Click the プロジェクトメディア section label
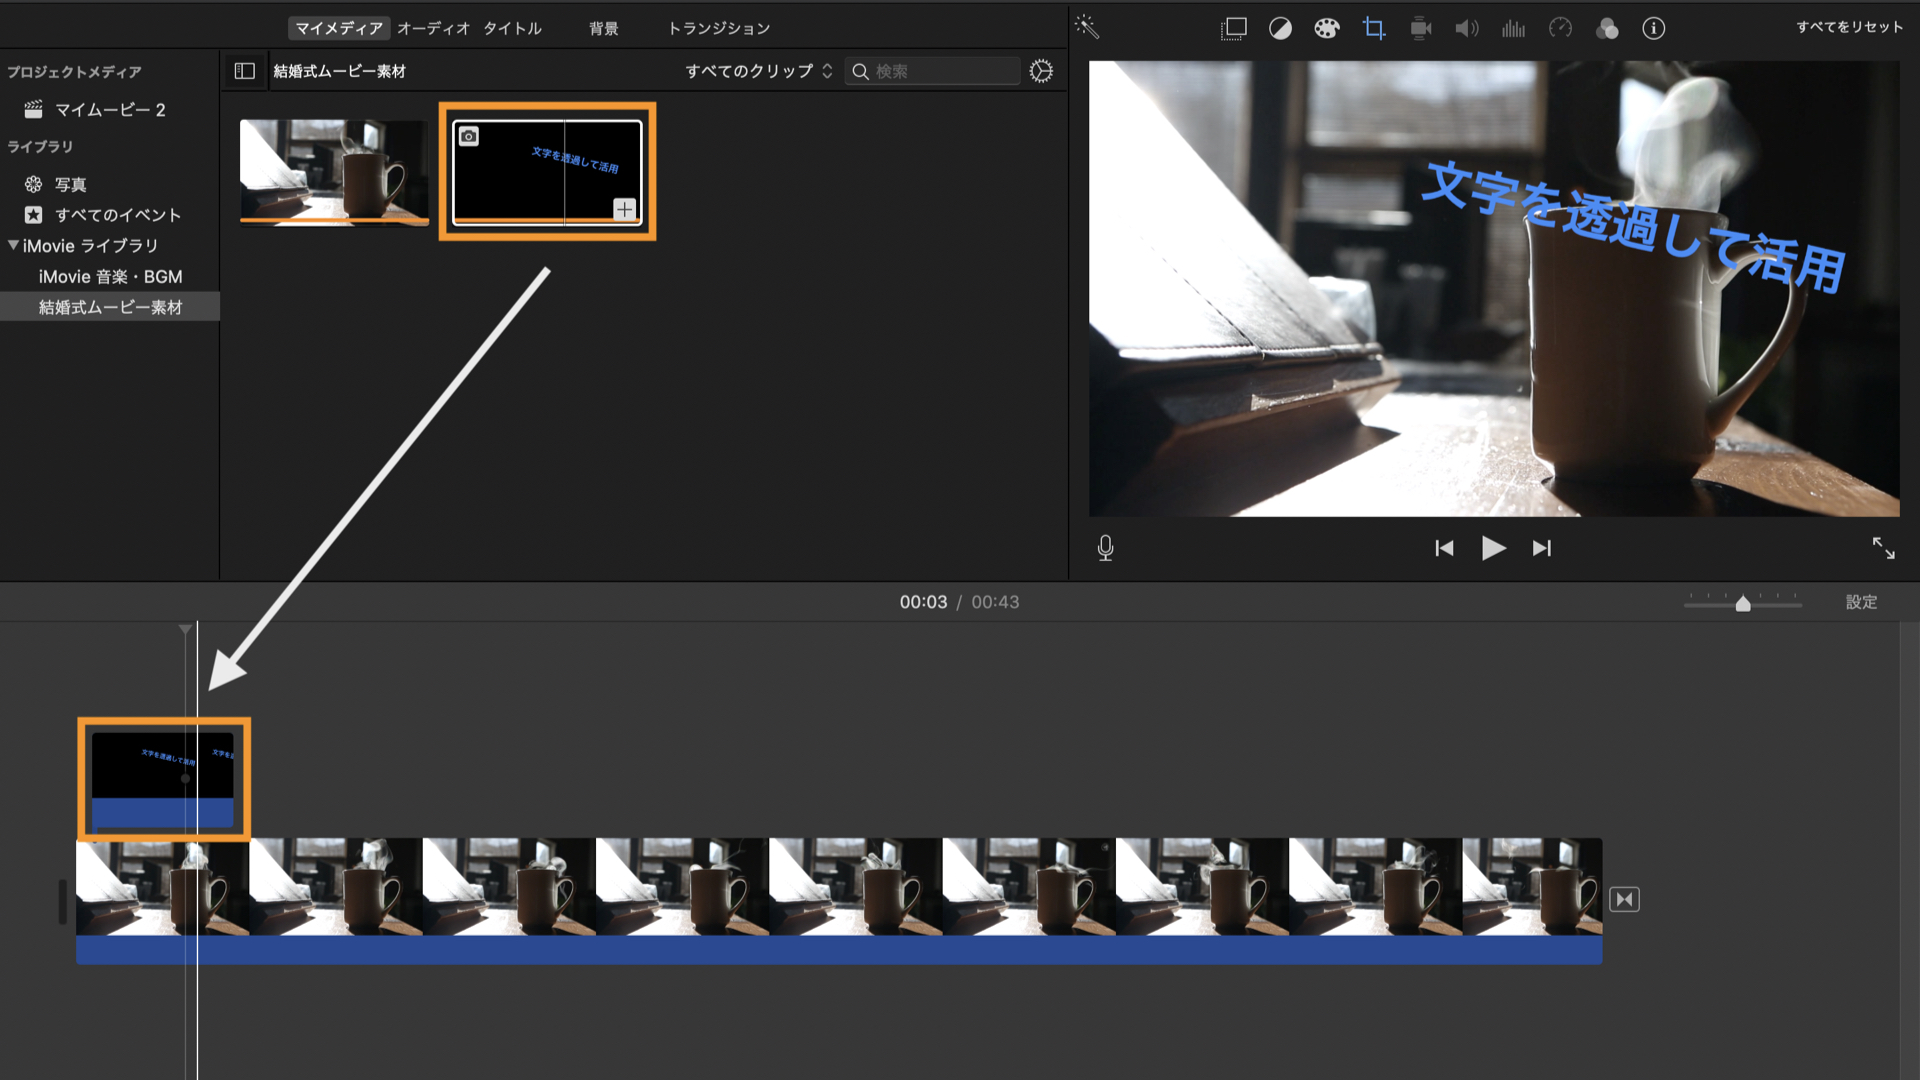 [x=74, y=72]
